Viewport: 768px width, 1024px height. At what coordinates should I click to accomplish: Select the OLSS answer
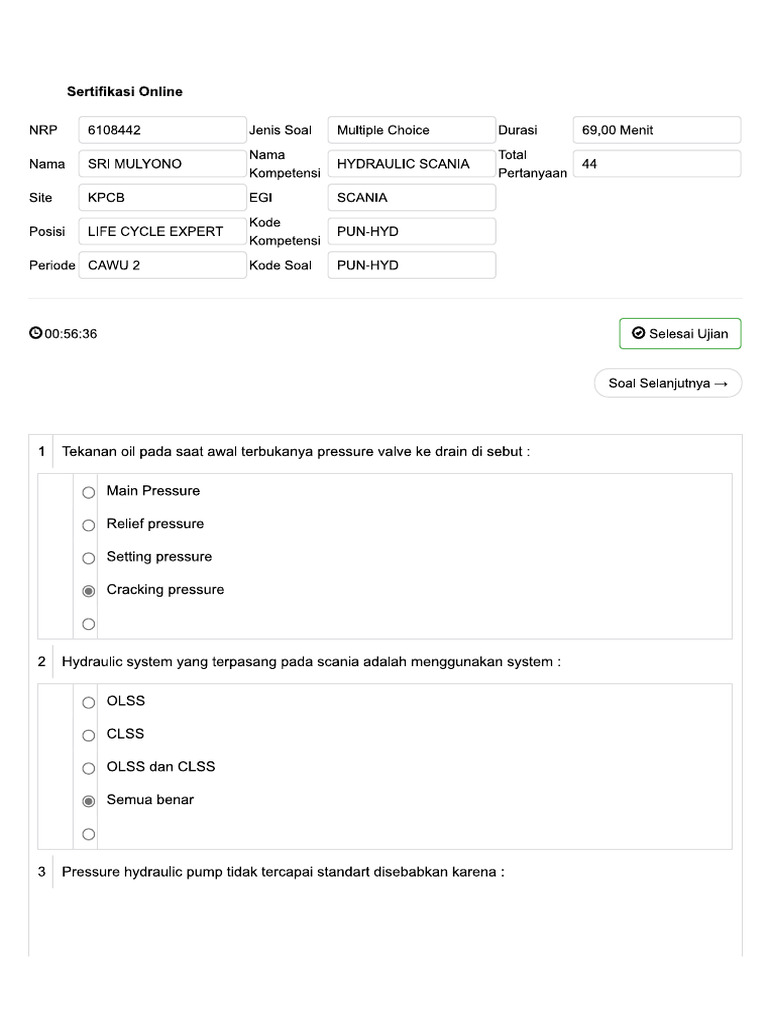(x=89, y=702)
